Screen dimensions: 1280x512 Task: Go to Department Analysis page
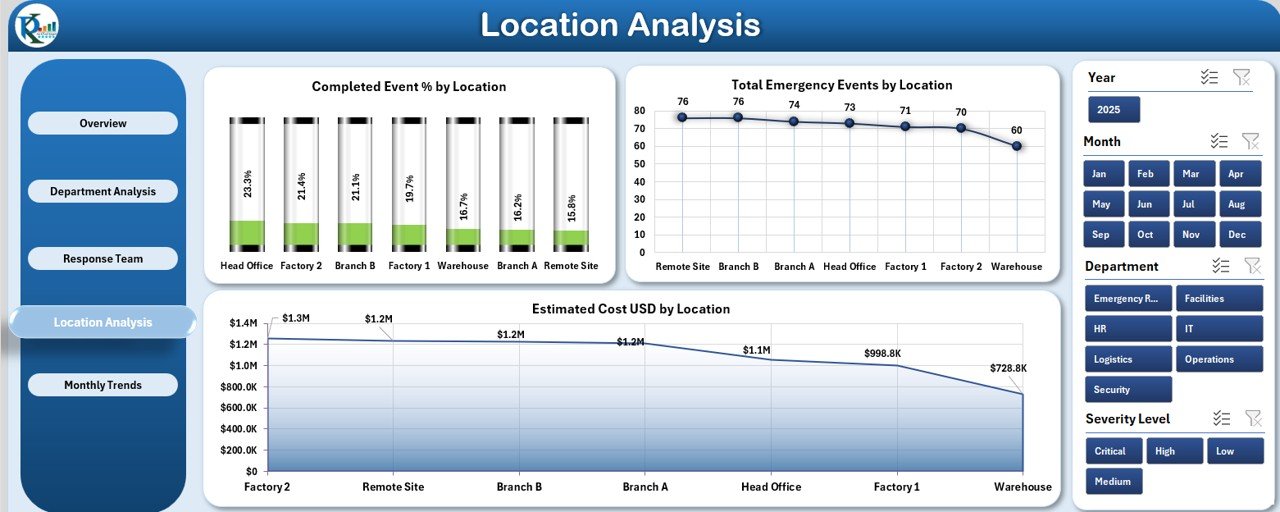[103, 191]
